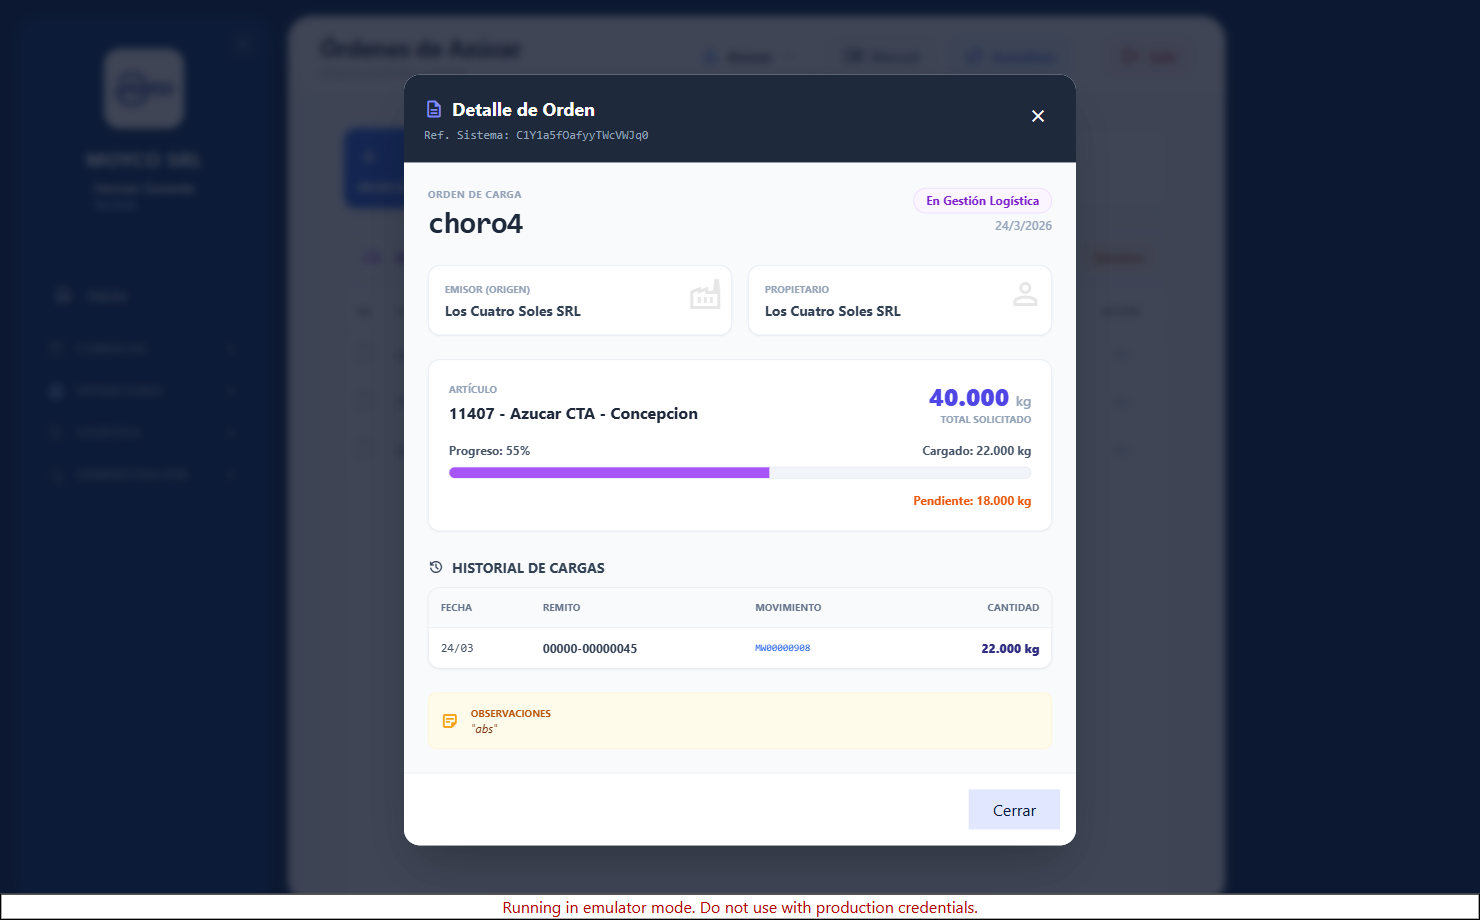Click the note icon beside Observaciones
Screen dimensions: 1480x920
[450, 721]
